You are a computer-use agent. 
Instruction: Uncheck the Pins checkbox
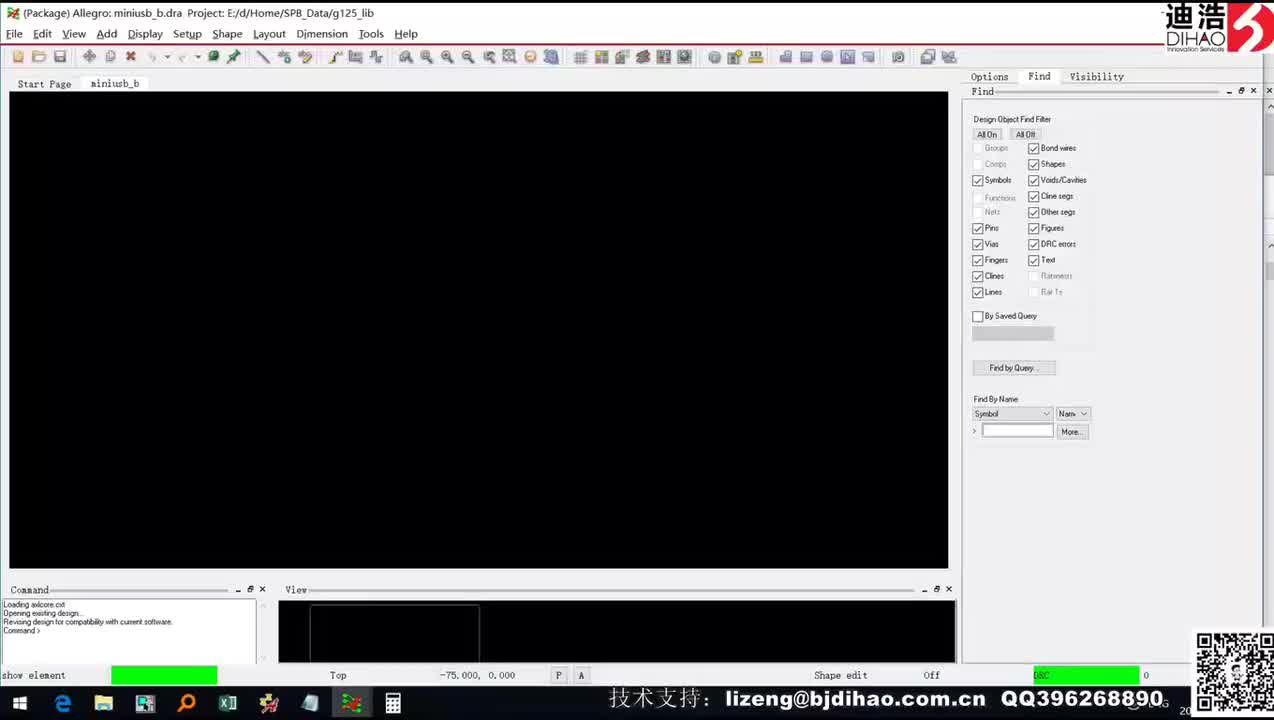[x=978, y=228]
